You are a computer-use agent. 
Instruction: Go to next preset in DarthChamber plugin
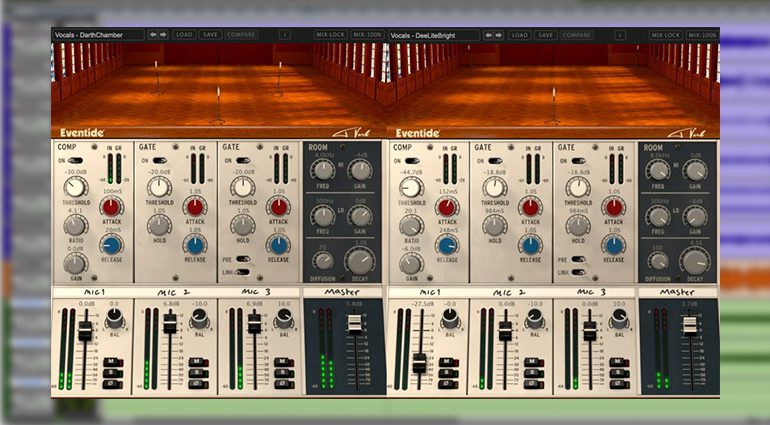pos(164,35)
